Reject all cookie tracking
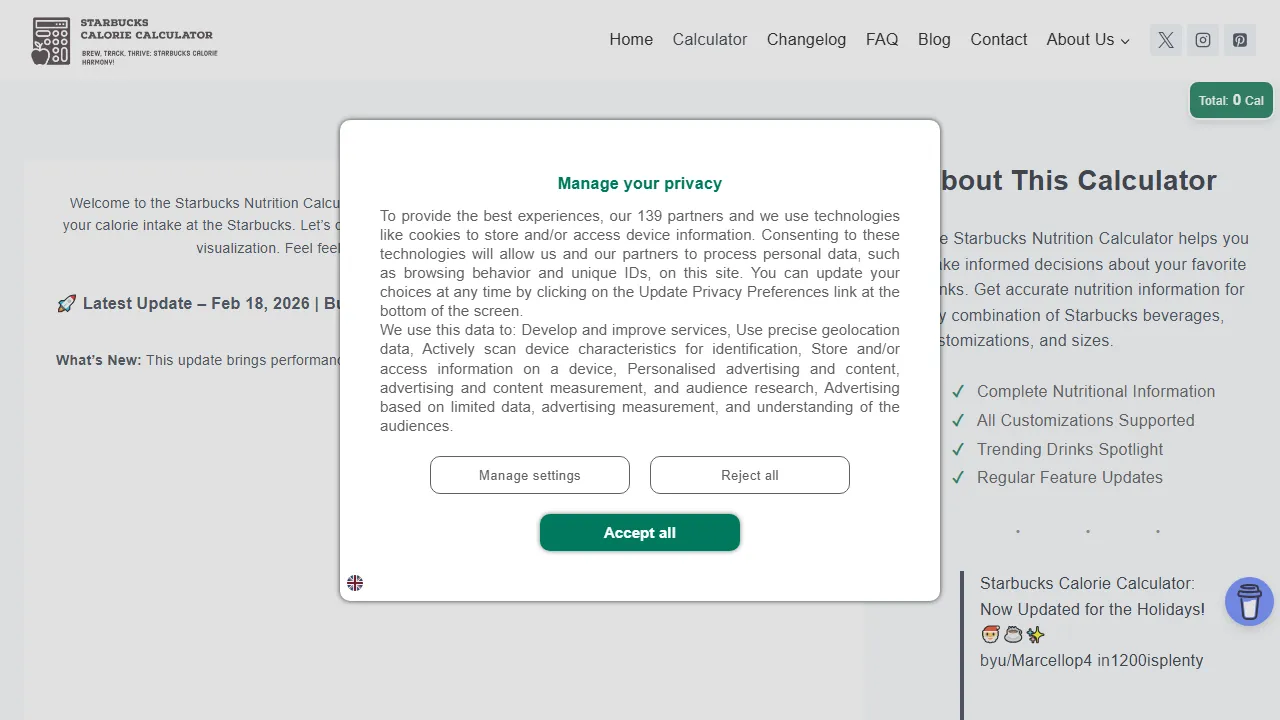This screenshot has width=1280, height=720. tap(749, 474)
